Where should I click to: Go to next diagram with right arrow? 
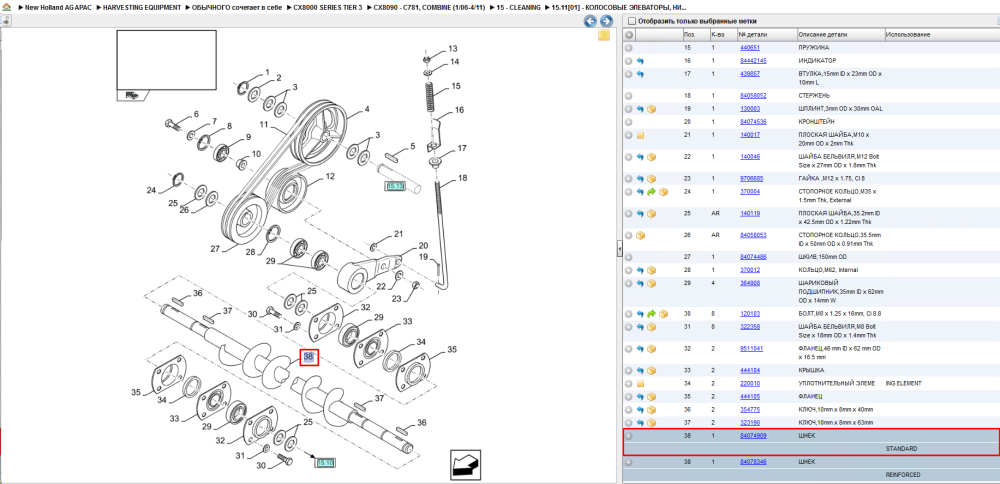pos(606,21)
